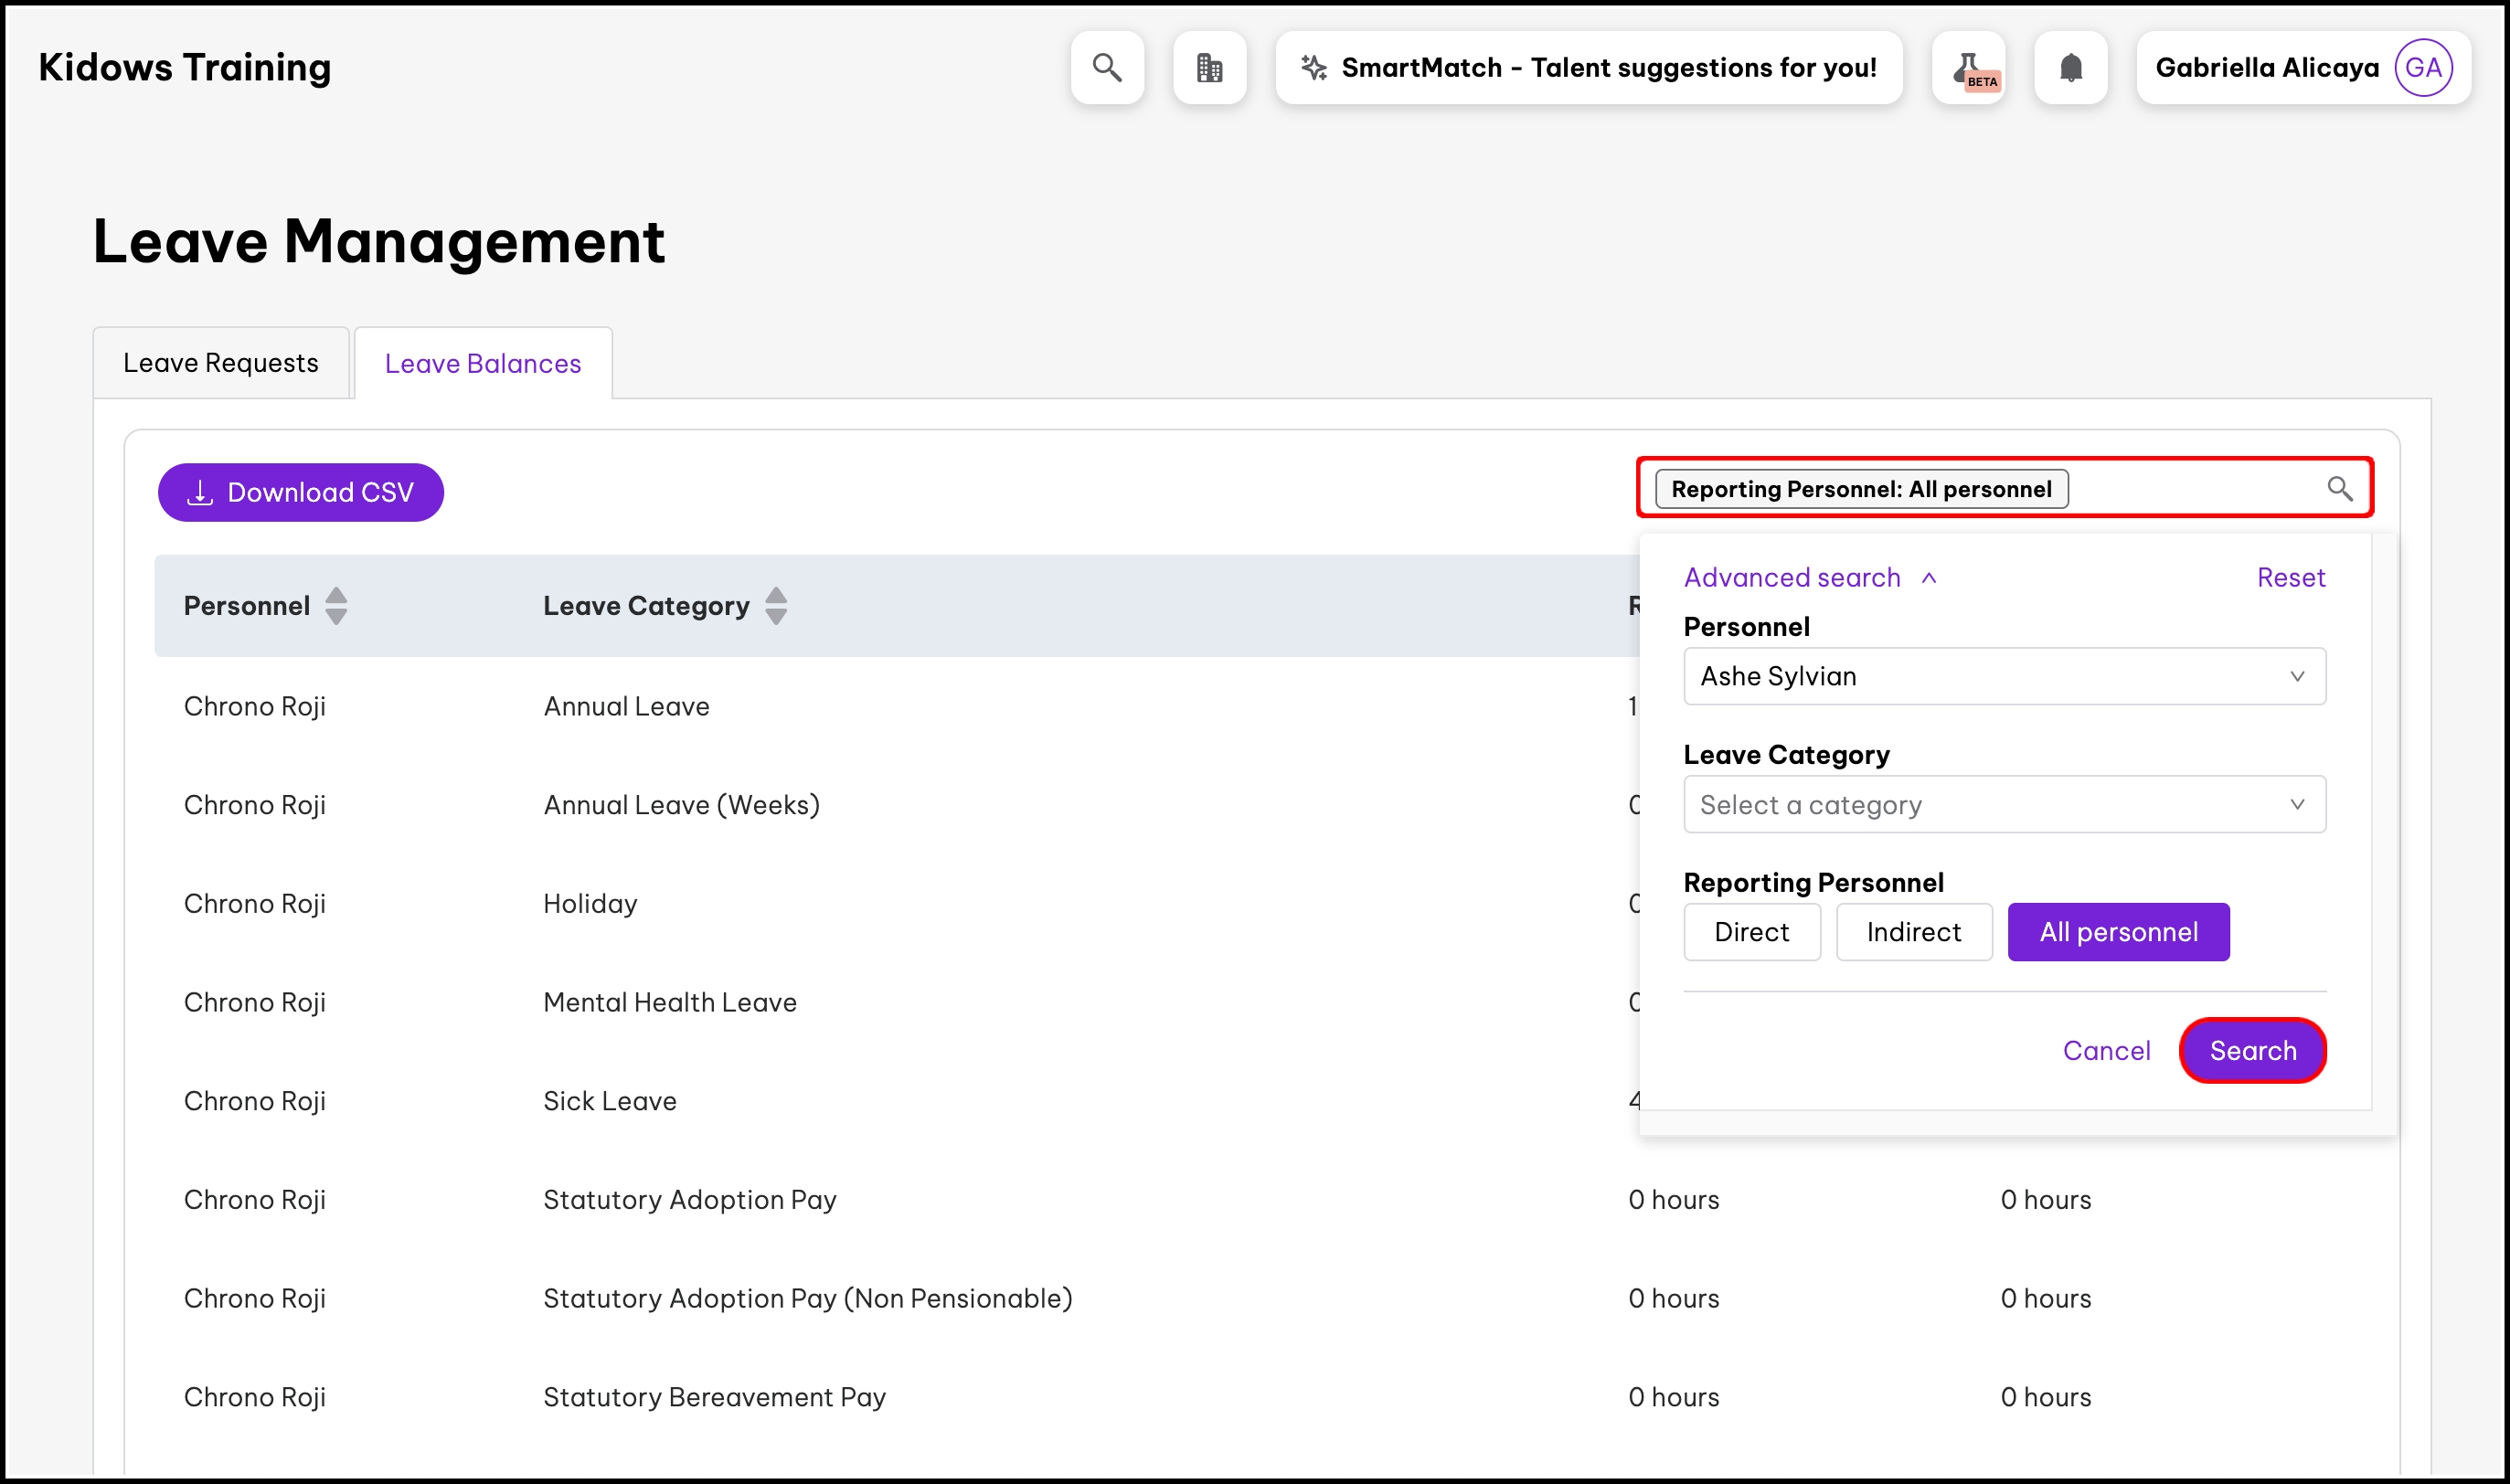Switch to the Leave Requests tab
2510x1484 pixels.
pyautogui.click(x=221, y=363)
